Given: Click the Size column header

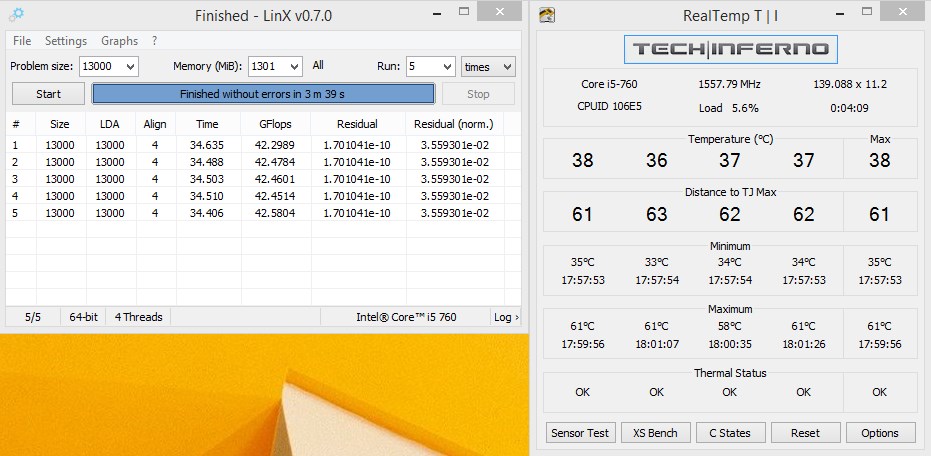Looking at the screenshot, I should 59,124.
